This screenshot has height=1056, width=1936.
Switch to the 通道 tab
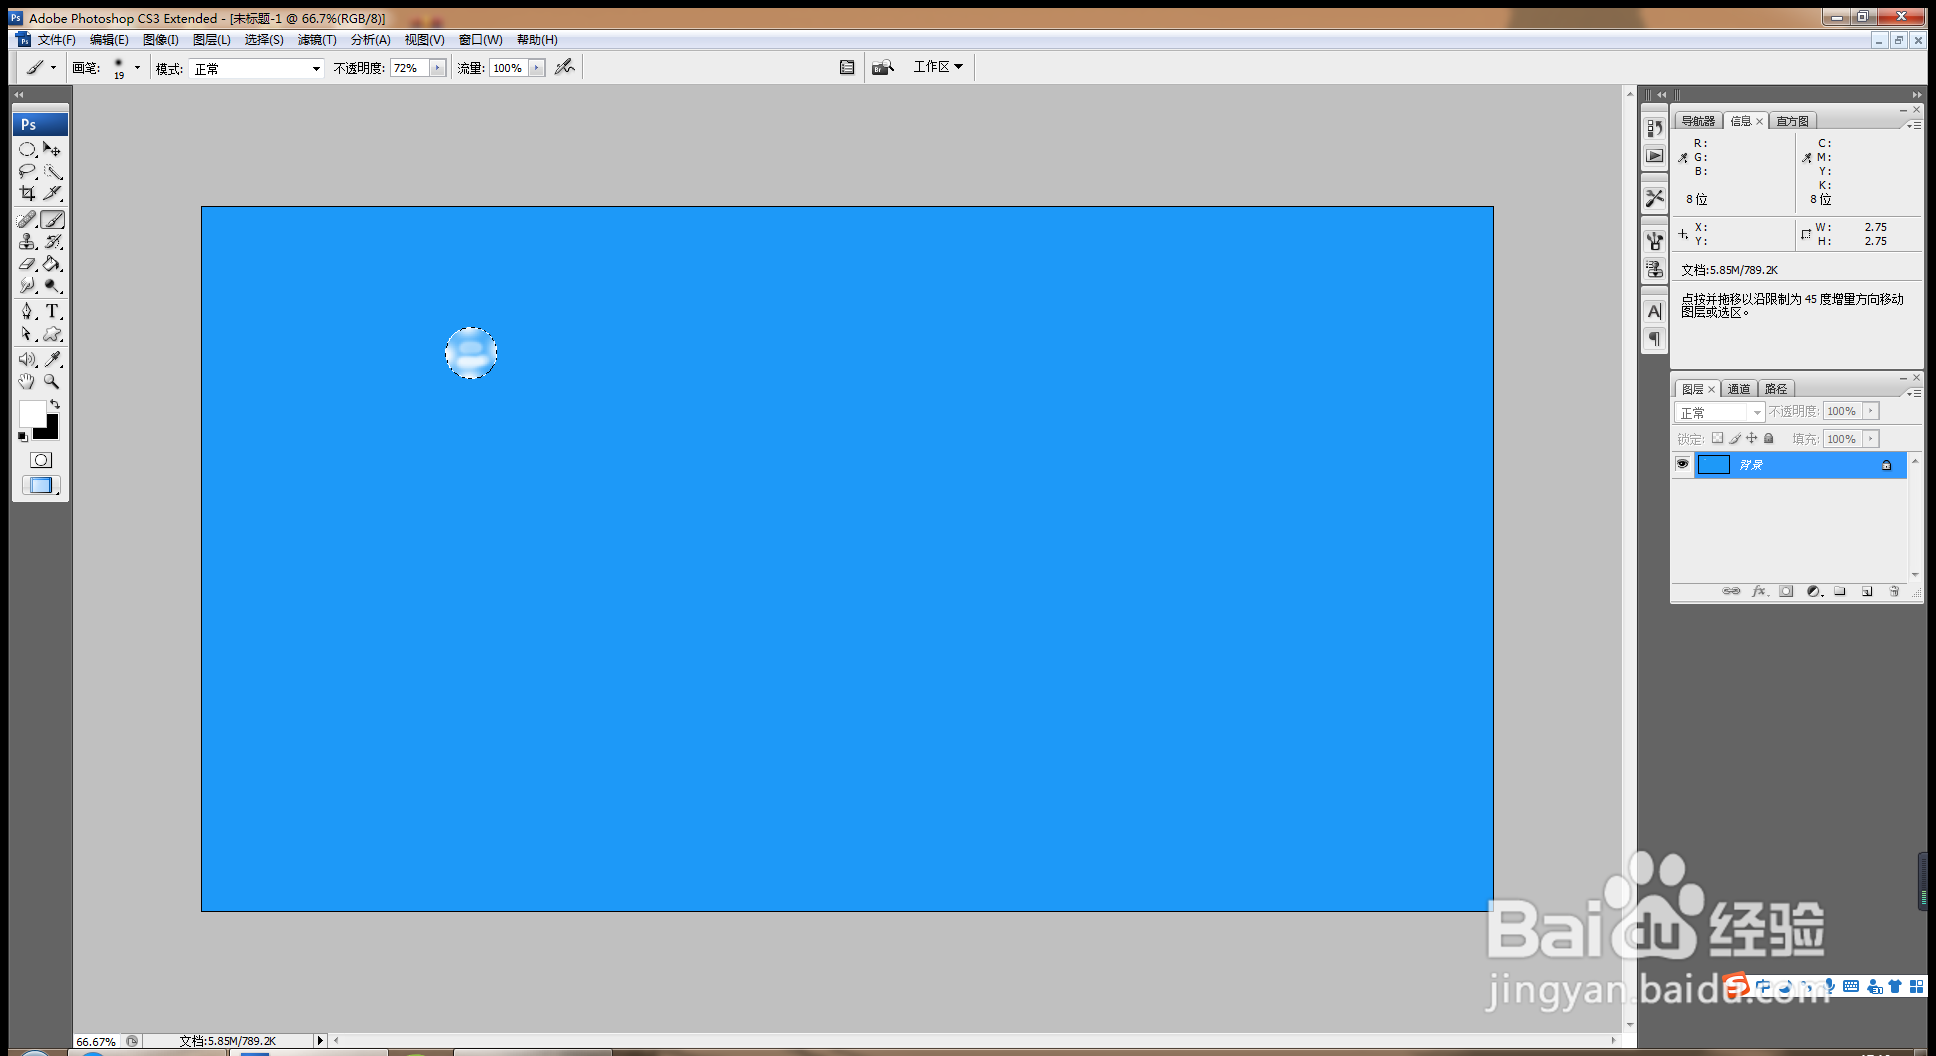point(1739,389)
